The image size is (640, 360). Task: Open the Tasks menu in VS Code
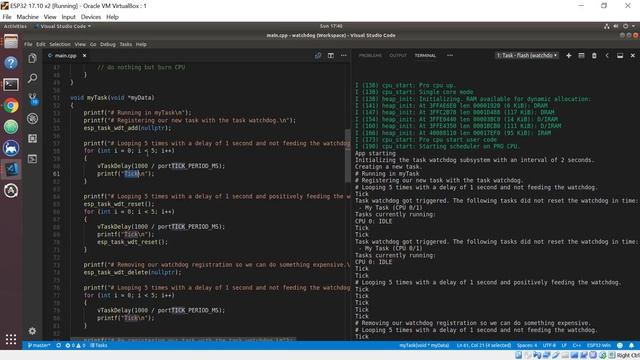pos(126,44)
